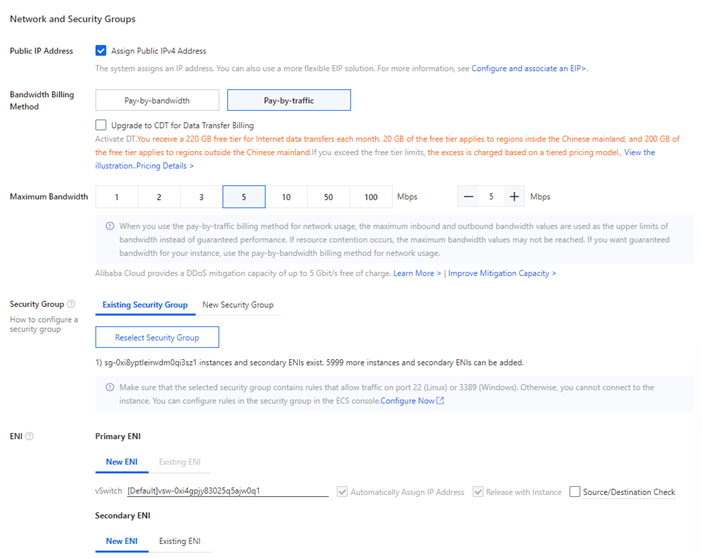Choose 50 Mbps maximum bandwidth
Screen dimensions: 702x558
[x=329, y=197]
